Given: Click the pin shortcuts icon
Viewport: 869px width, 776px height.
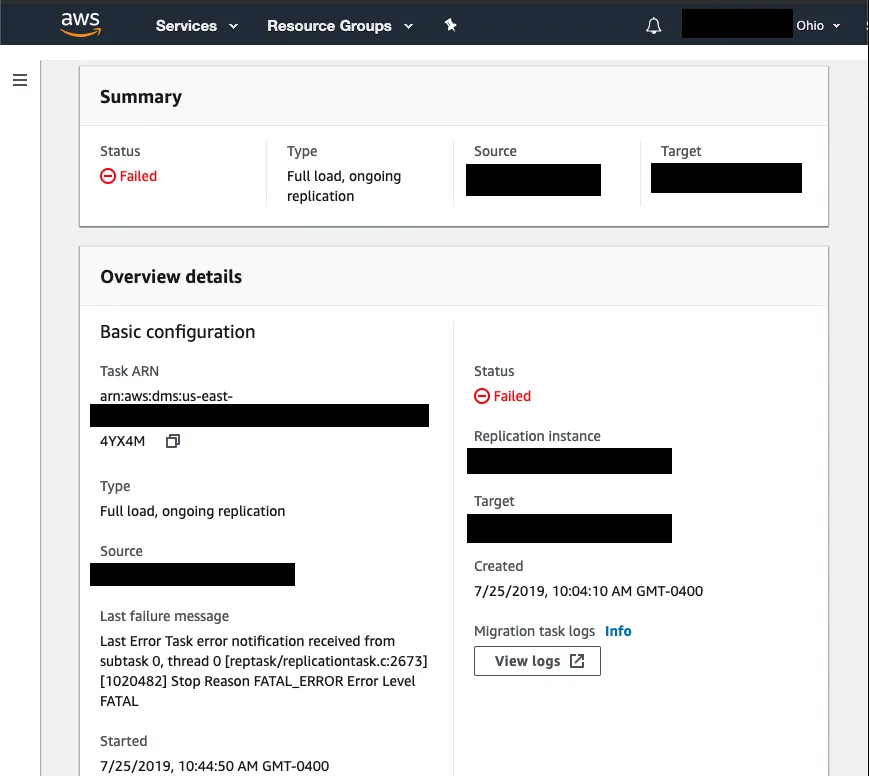Looking at the screenshot, I should point(450,26).
